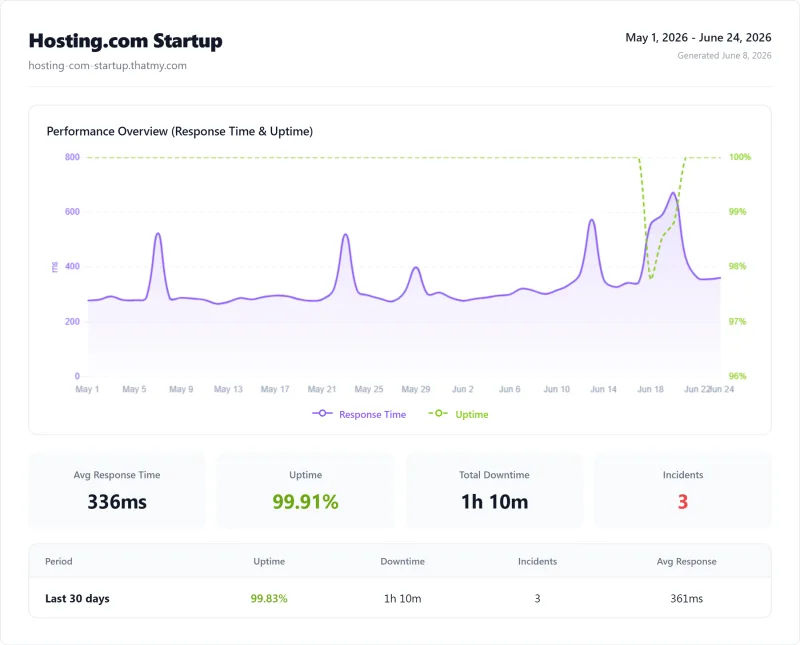Image resolution: width=800 pixels, height=645 pixels.
Task: Click the 600 response time axis label
Action: coord(72,212)
